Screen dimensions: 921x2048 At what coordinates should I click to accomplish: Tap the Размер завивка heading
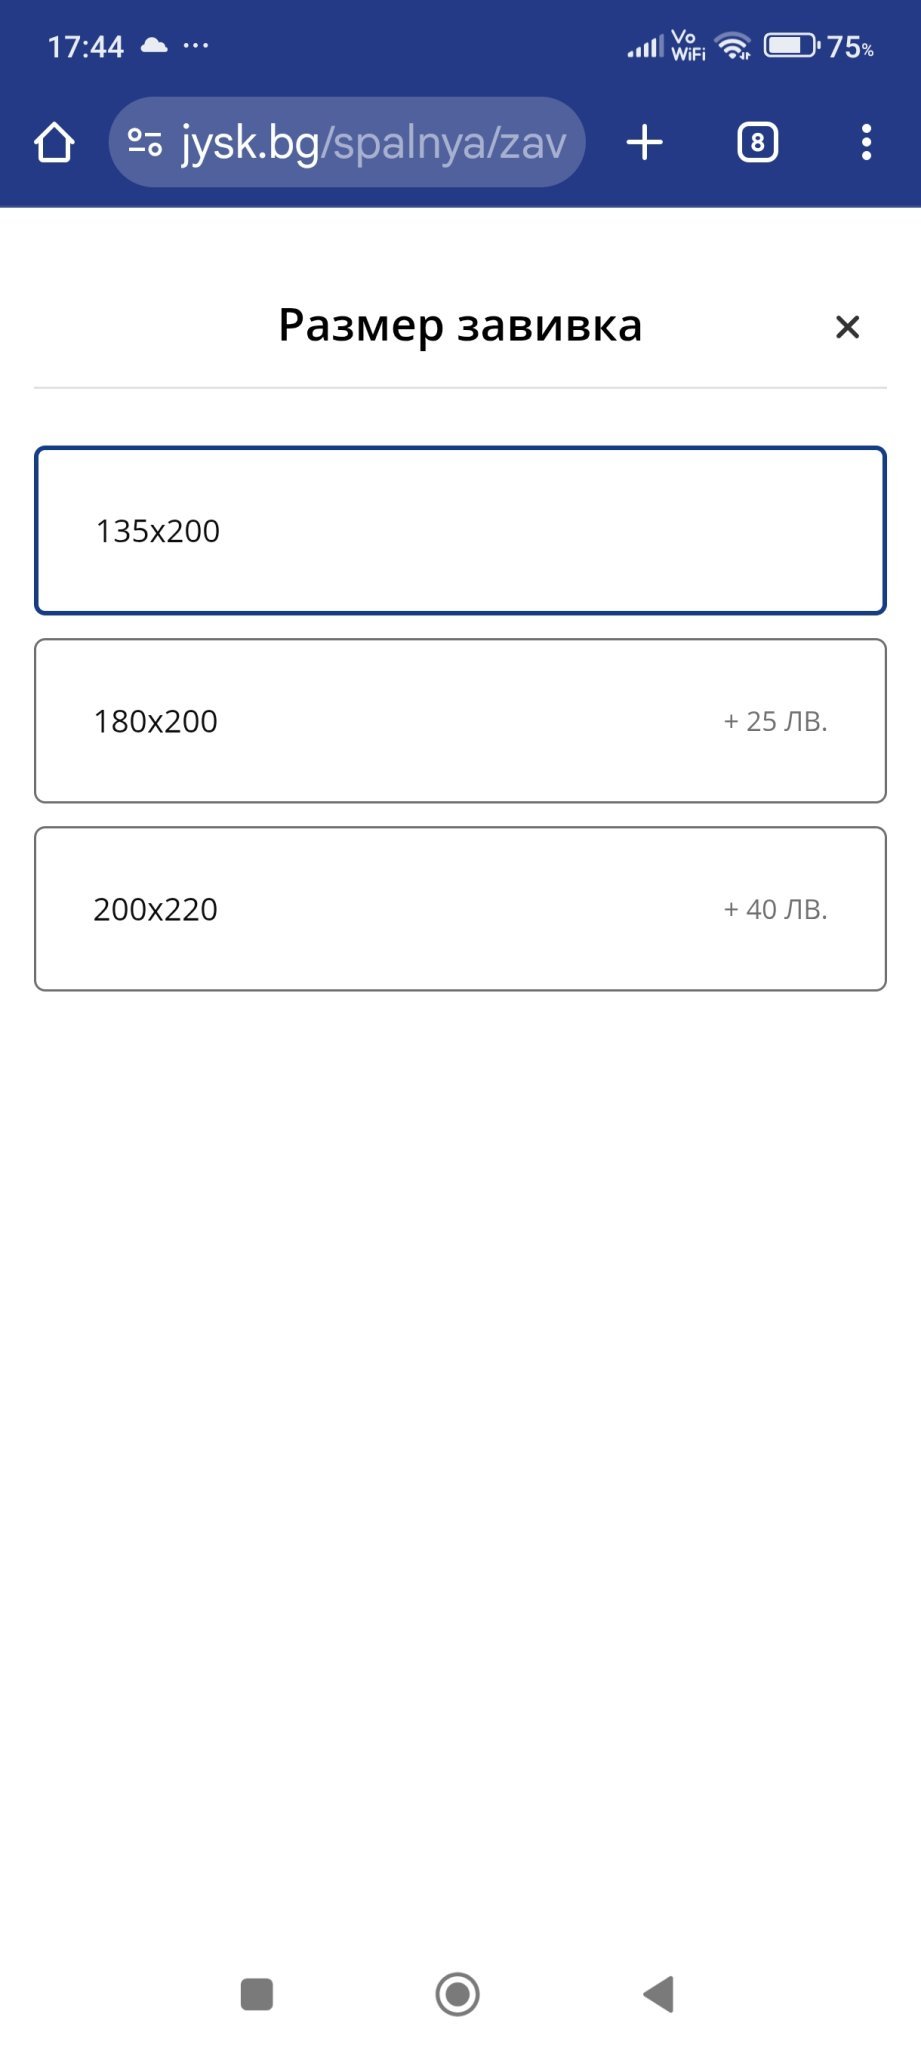460,326
